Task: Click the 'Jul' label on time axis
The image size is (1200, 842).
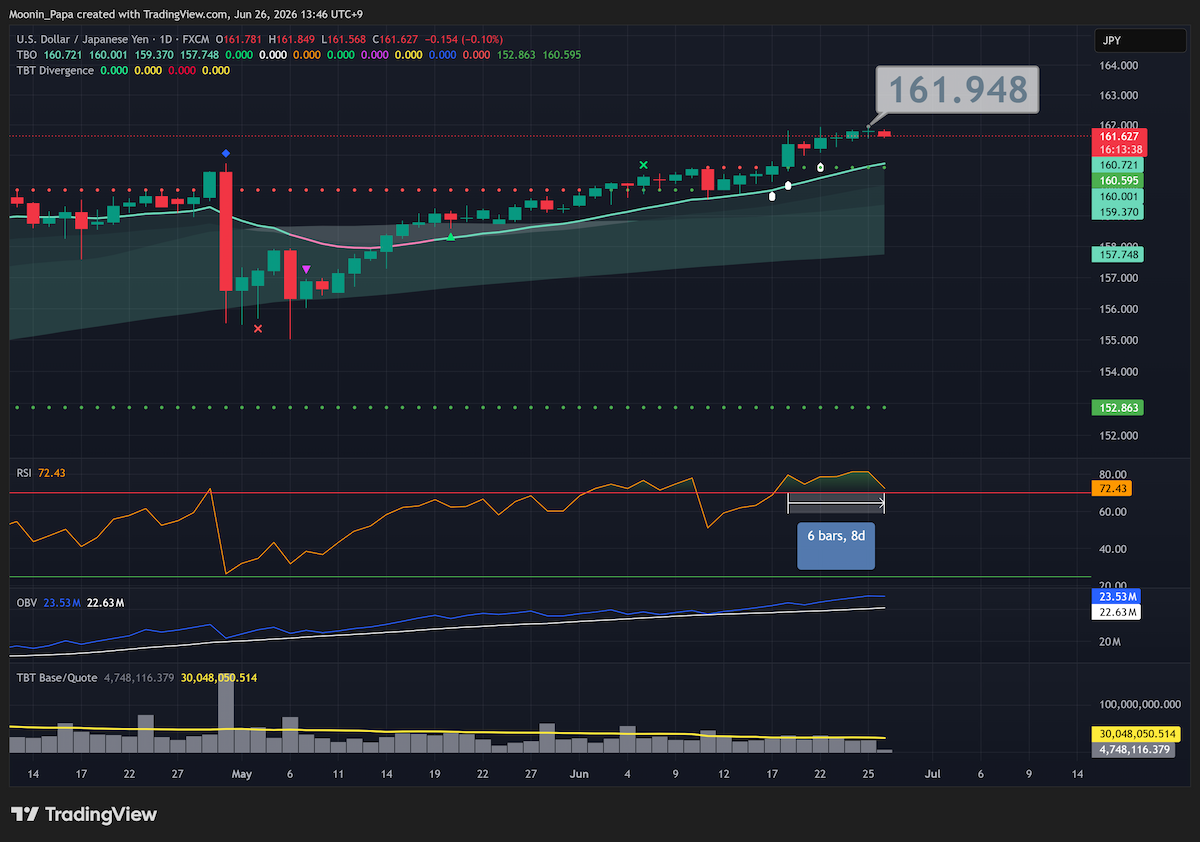Action: tap(932, 774)
